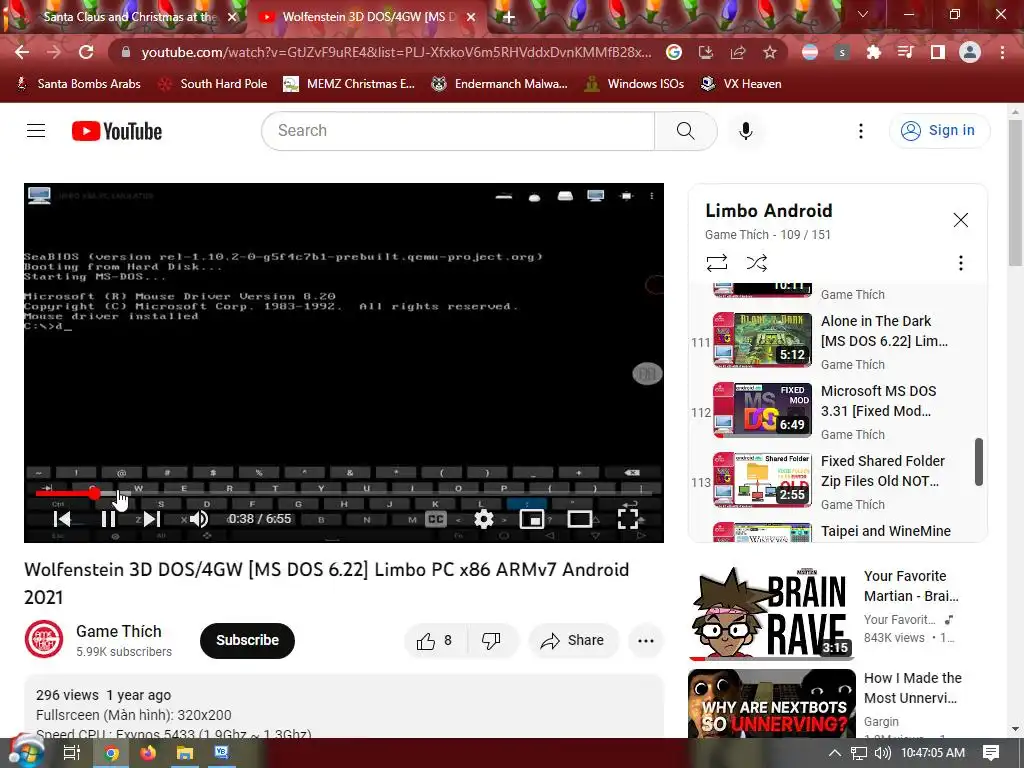Skip to previous playlist video
Image resolution: width=1024 pixels, height=768 pixels.
(x=62, y=519)
